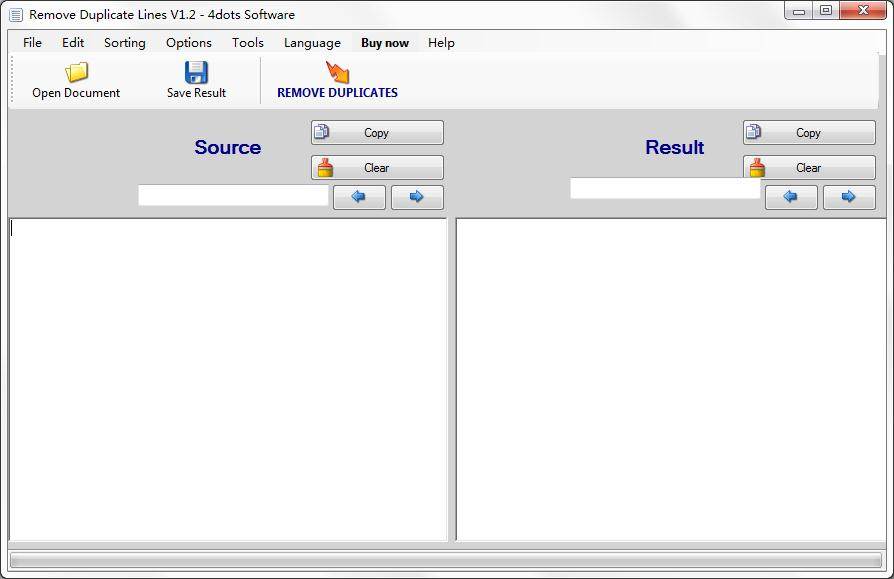Click the blue back arrow under Result
894x579 pixels.
[791, 197]
